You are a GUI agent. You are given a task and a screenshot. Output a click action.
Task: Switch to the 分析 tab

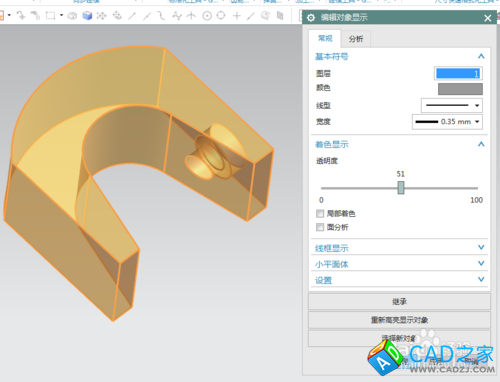click(356, 39)
